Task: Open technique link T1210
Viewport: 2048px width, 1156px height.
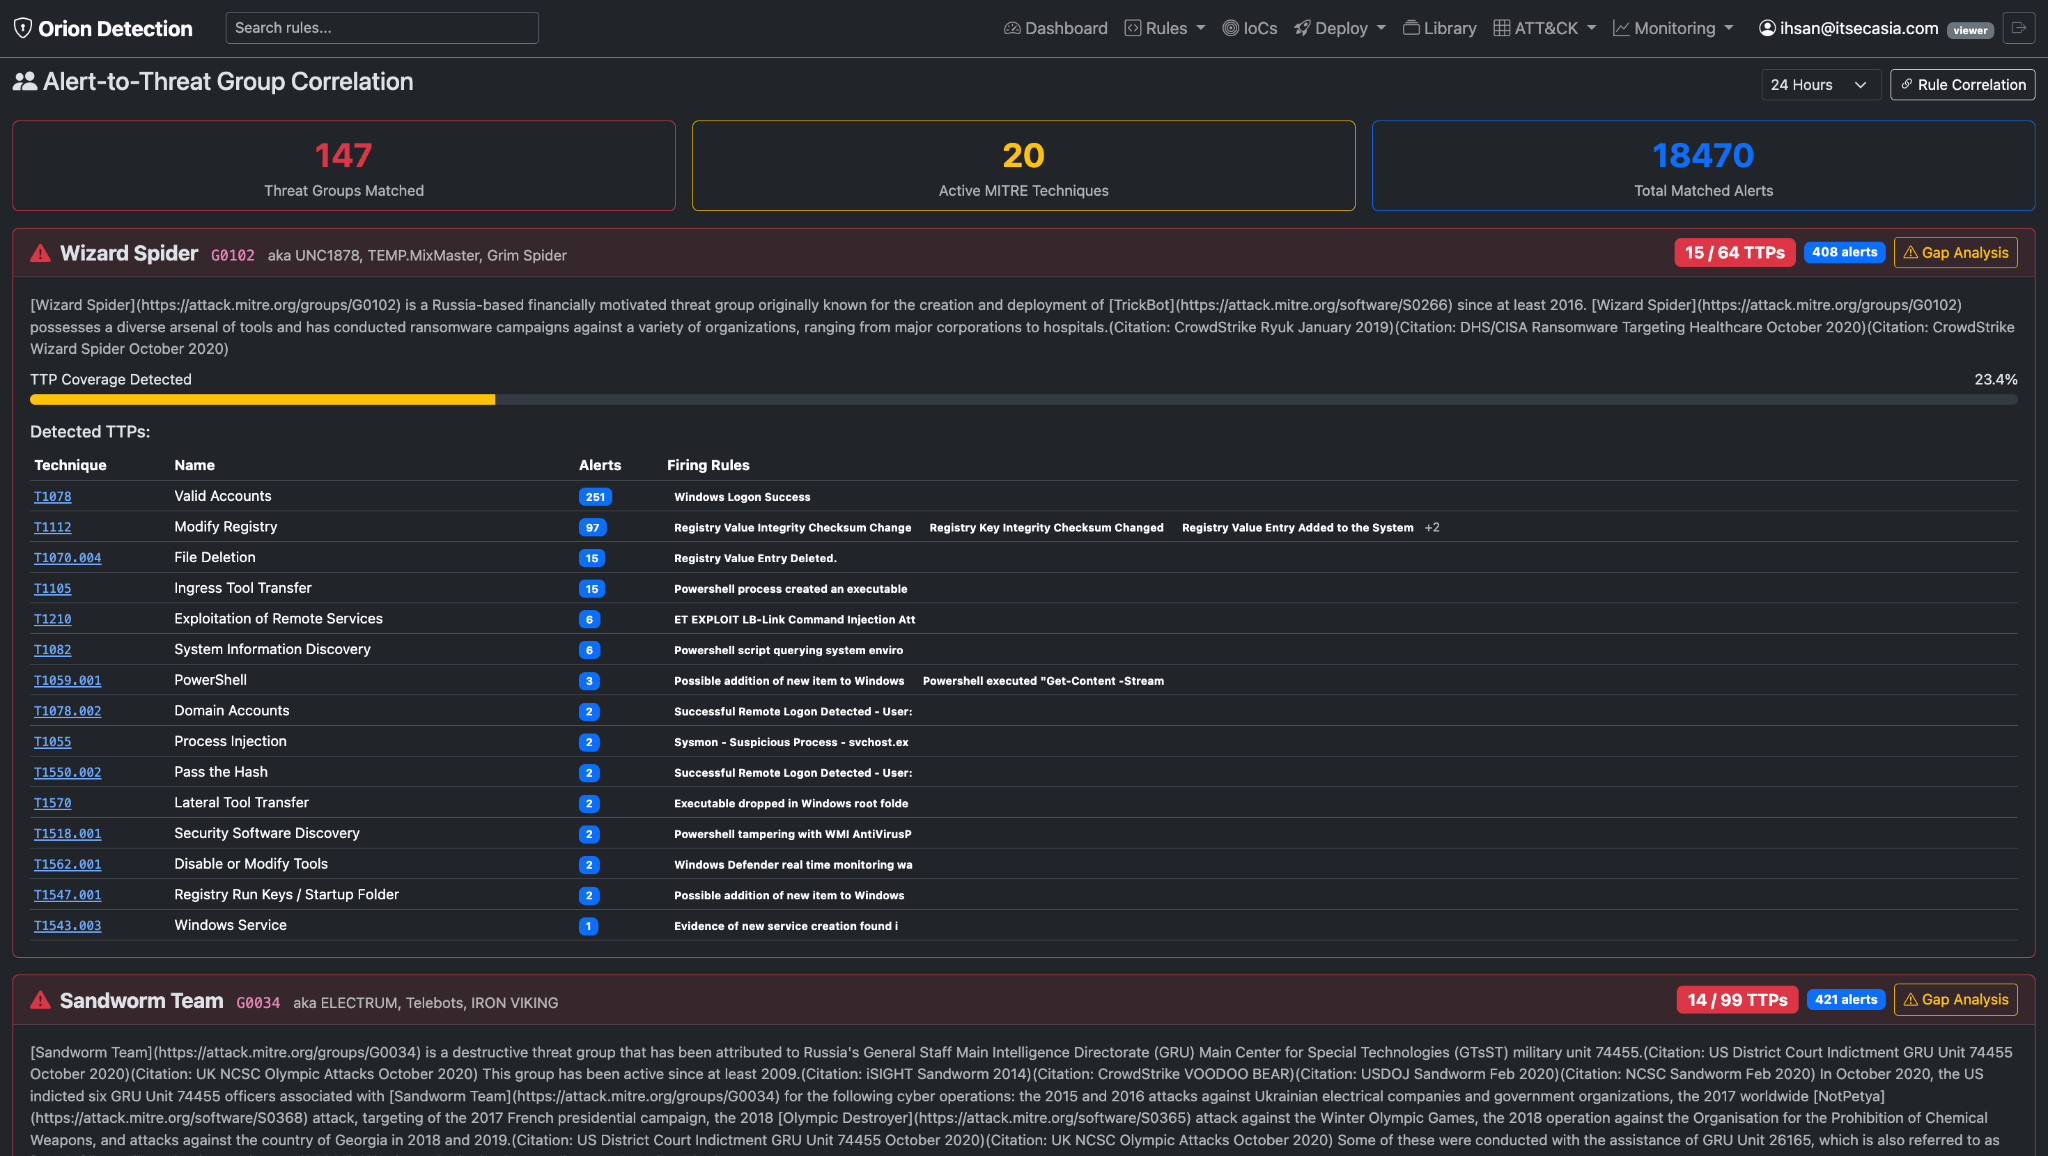Action: [x=53, y=619]
